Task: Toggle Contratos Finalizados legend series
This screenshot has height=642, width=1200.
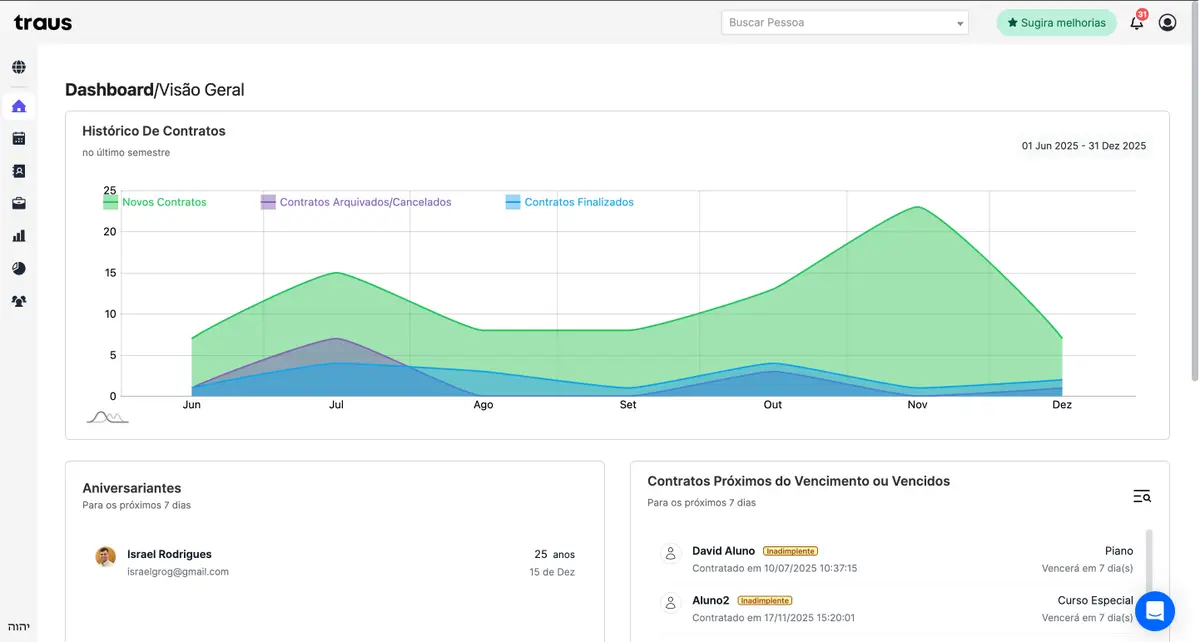Action: click(x=570, y=202)
